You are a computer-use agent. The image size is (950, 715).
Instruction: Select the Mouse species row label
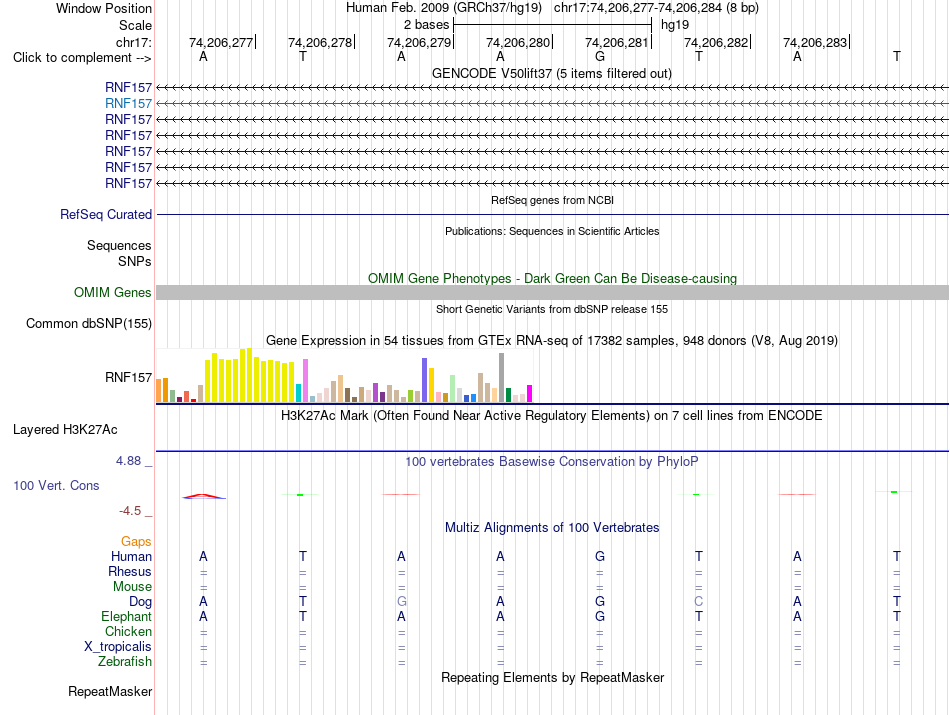[133, 587]
